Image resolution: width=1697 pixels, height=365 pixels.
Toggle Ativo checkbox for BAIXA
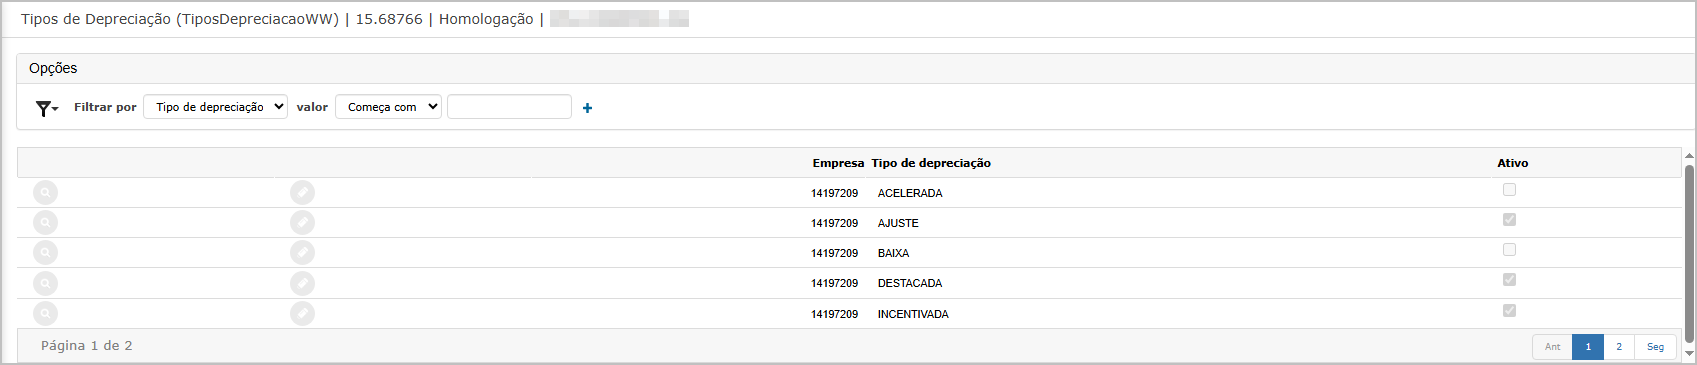tap(1509, 249)
